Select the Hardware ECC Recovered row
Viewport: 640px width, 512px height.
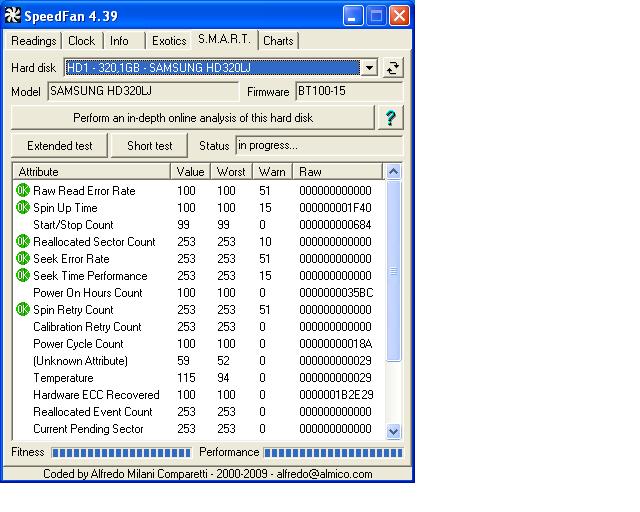pyautogui.click(x=199, y=395)
